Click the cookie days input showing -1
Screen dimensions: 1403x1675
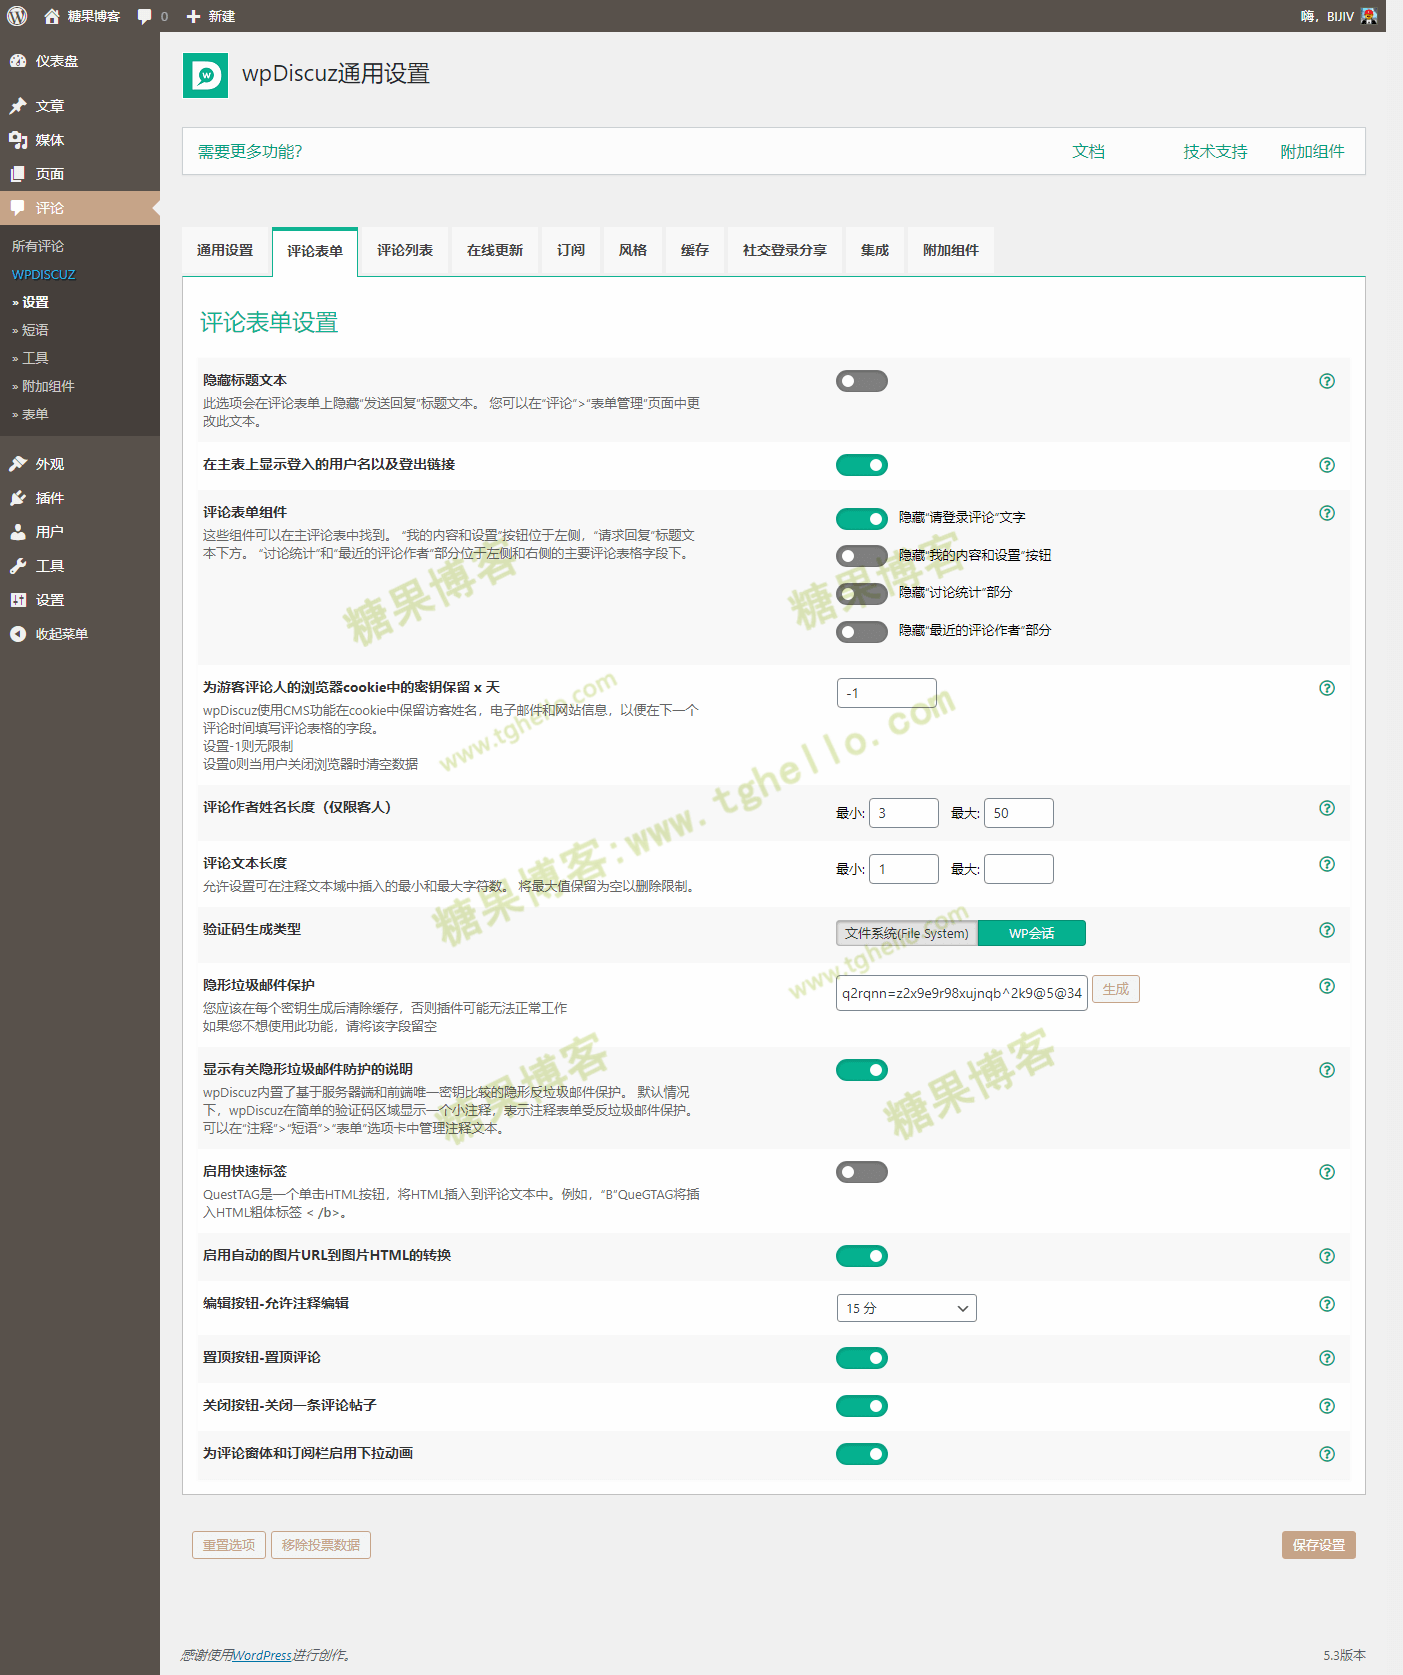tap(887, 693)
